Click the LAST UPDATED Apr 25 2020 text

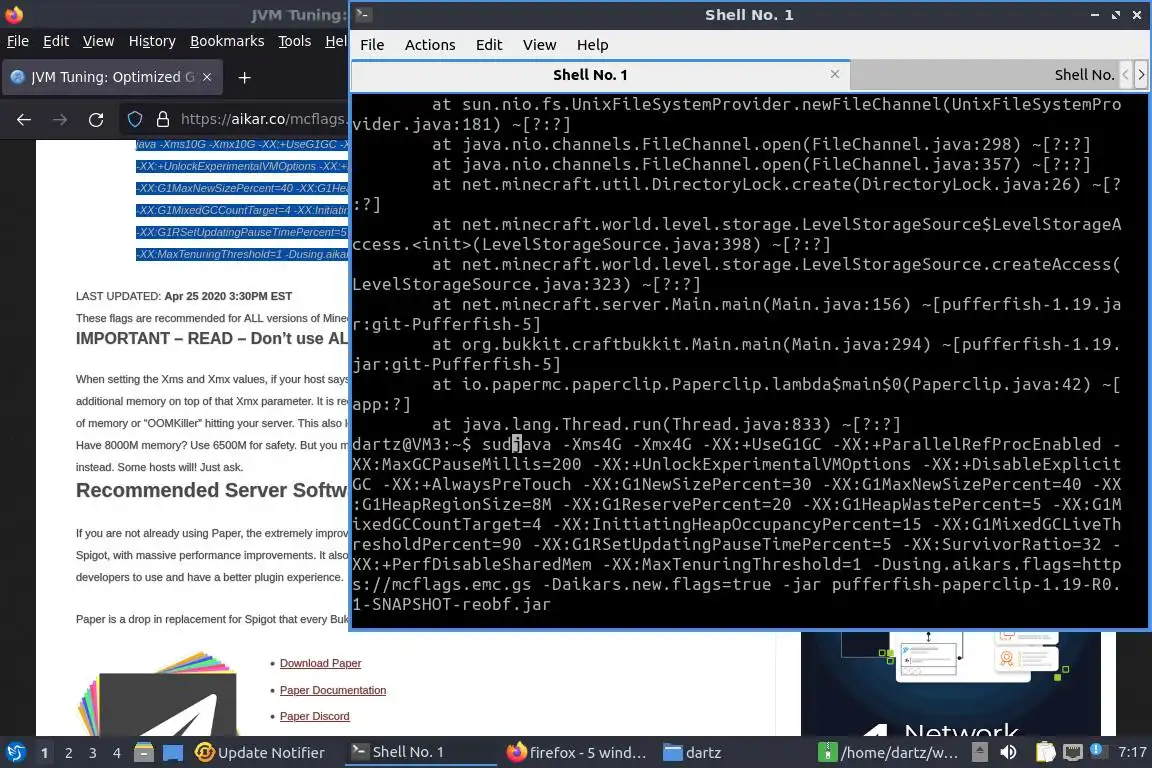coord(184,296)
